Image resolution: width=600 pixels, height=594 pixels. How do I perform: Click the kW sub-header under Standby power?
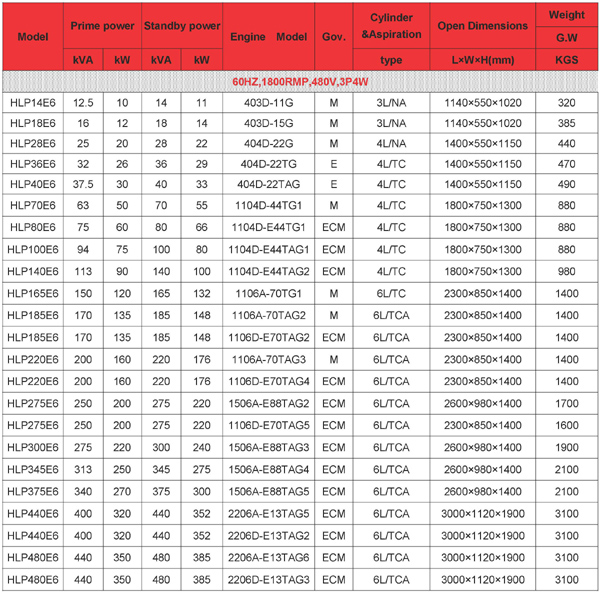[202, 60]
